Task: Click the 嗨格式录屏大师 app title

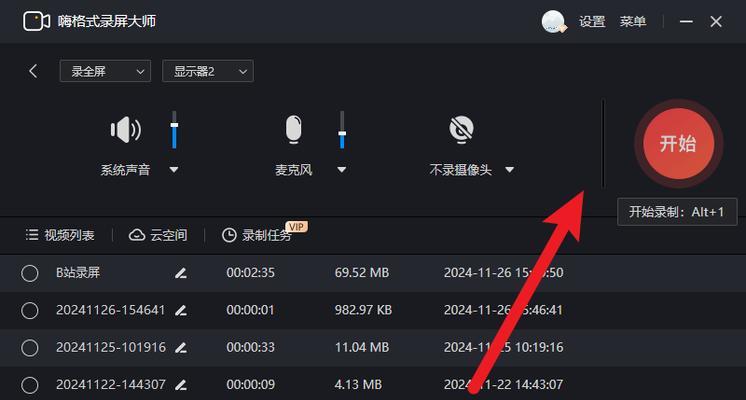Action: pyautogui.click(x=107, y=21)
